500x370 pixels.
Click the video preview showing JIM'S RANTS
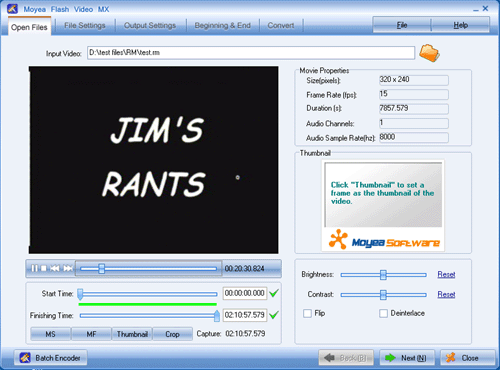(x=154, y=160)
